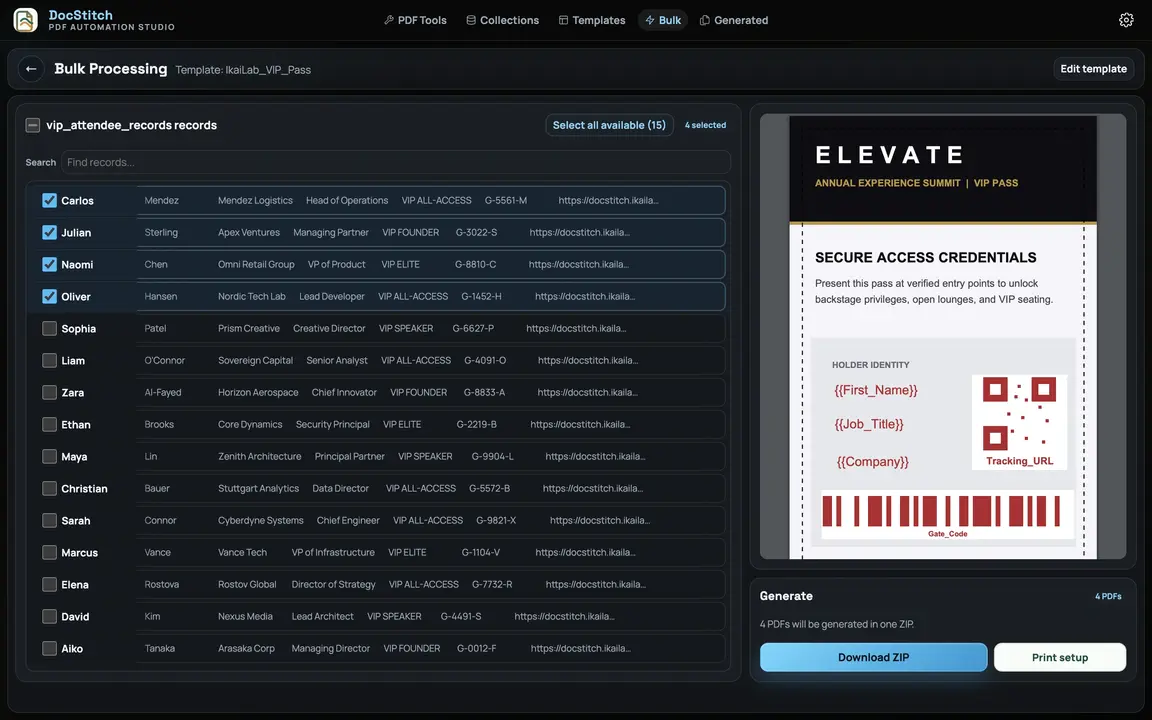
Task: Click Select all available (15)
Action: pyautogui.click(x=609, y=125)
